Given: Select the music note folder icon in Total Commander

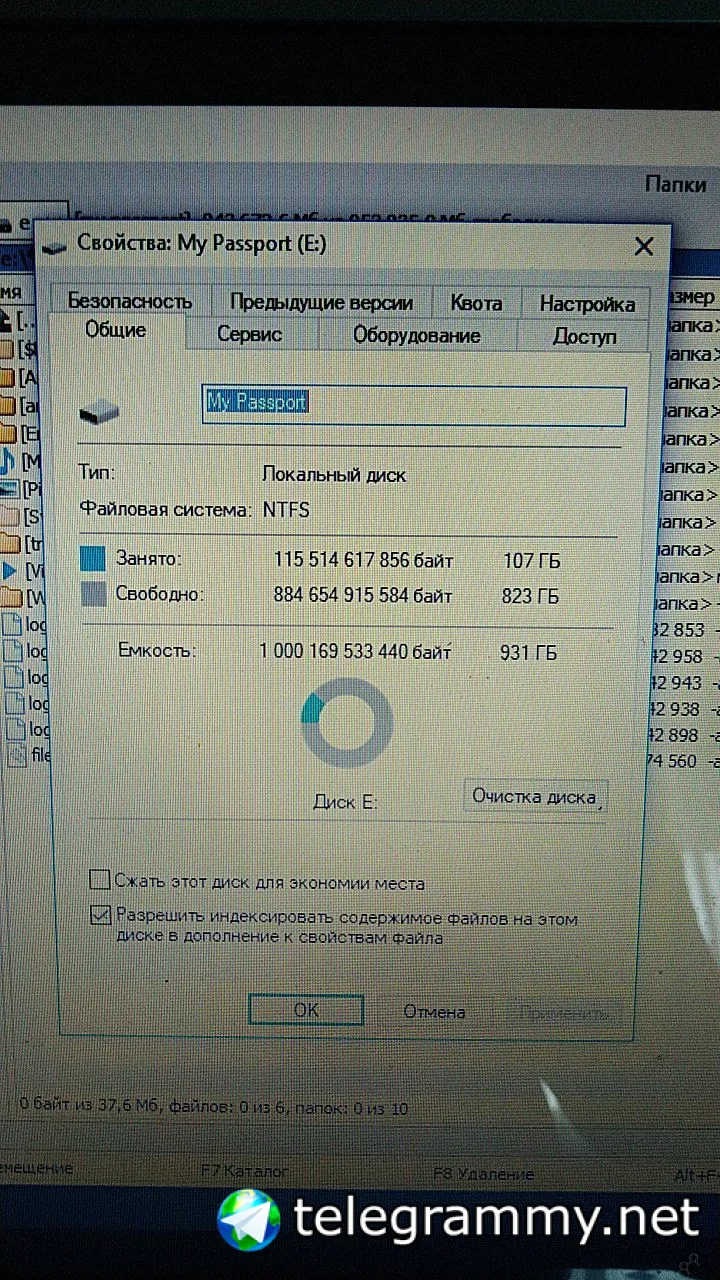Looking at the screenshot, I should (x=7, y=462).
